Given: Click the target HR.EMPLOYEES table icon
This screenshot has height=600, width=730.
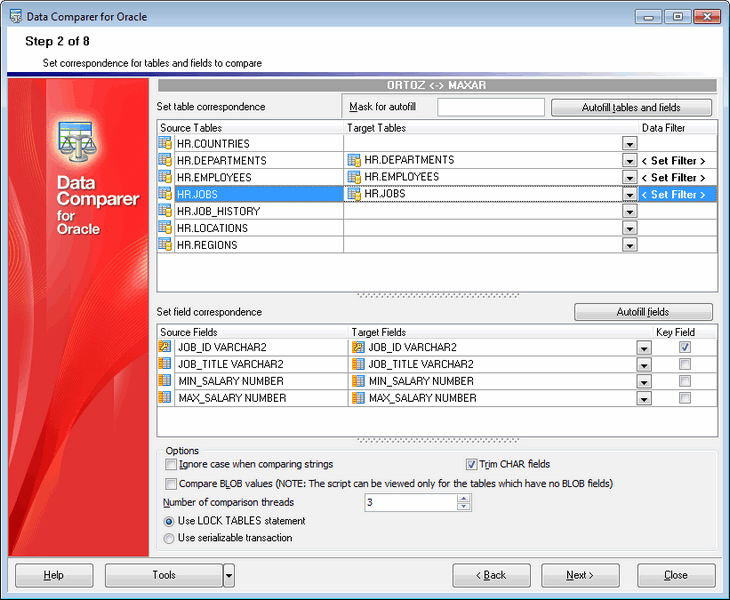Looking at the screenshot, I should pyautogui.click(x=354, y=177).
